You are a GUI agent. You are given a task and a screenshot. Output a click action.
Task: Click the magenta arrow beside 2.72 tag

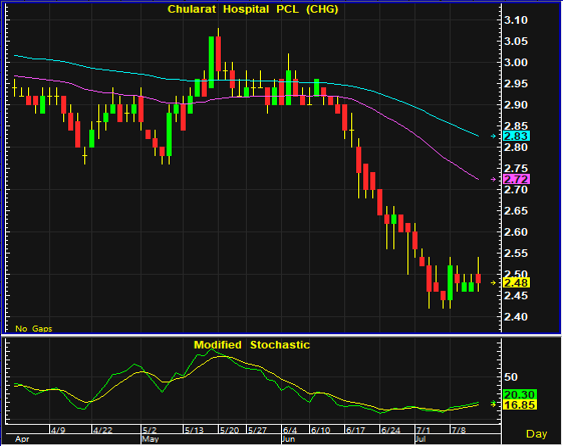tap(494, 179)
